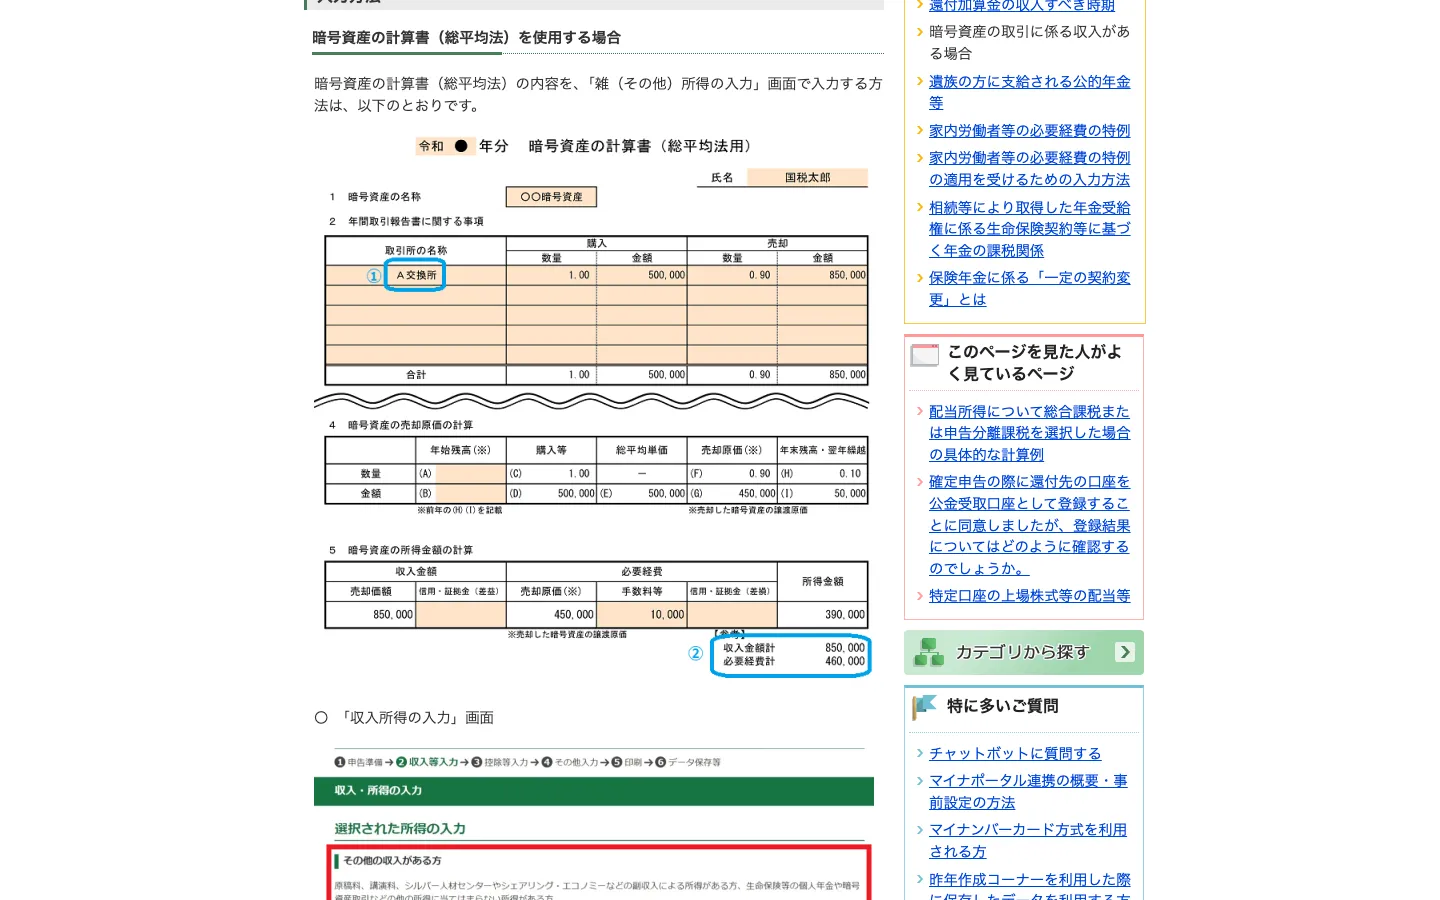Click step 2 収入等入力 in the progress steps
This screenshot has height=900, width=1440.
pyautogui.click(x=427, y=762)
